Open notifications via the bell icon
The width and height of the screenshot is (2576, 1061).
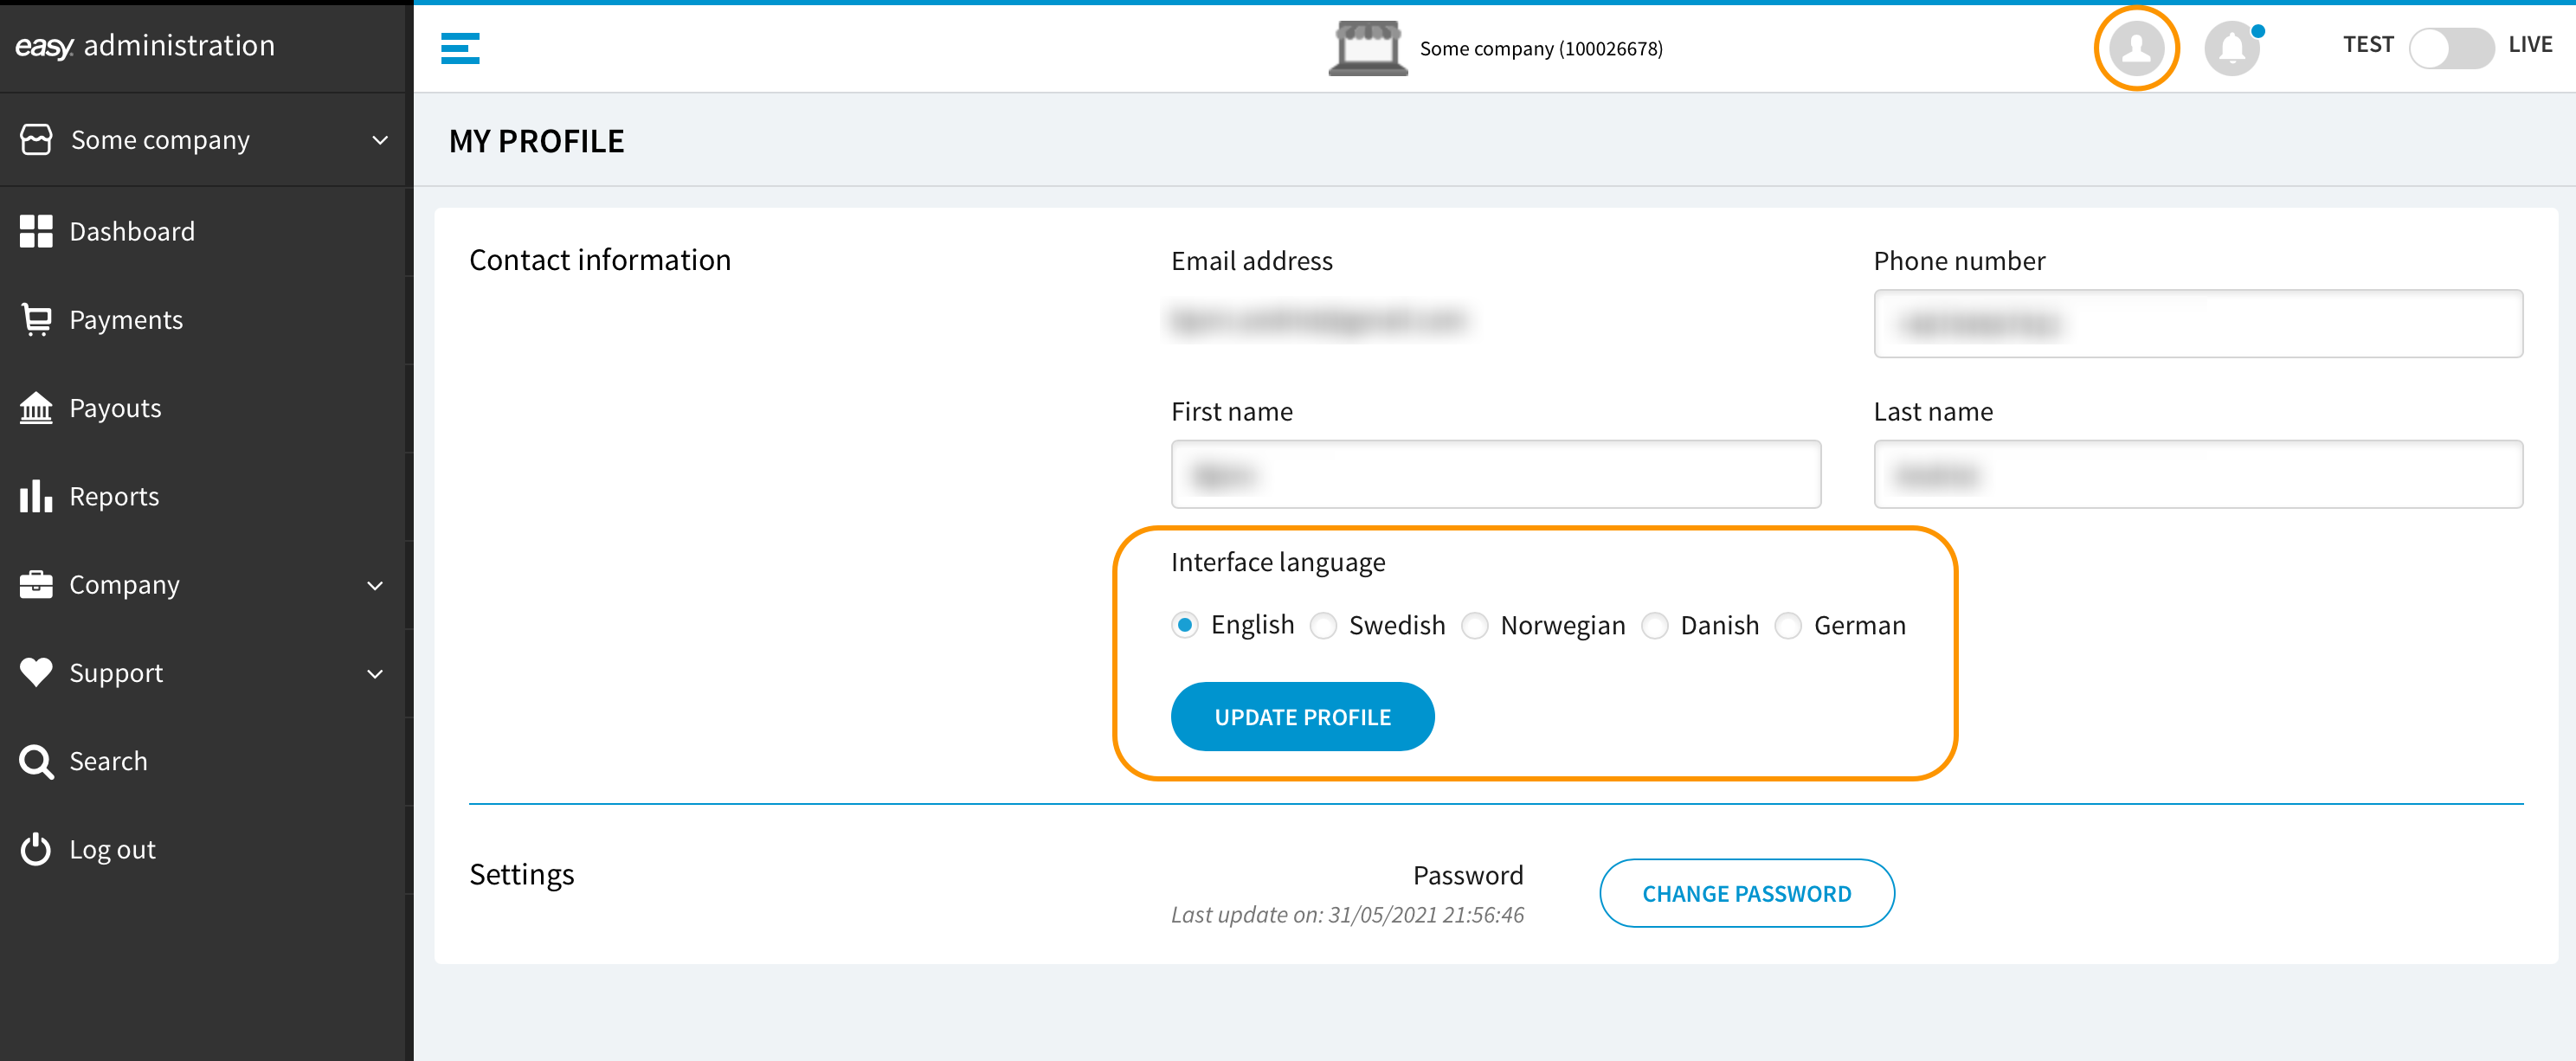(2233, 48)
